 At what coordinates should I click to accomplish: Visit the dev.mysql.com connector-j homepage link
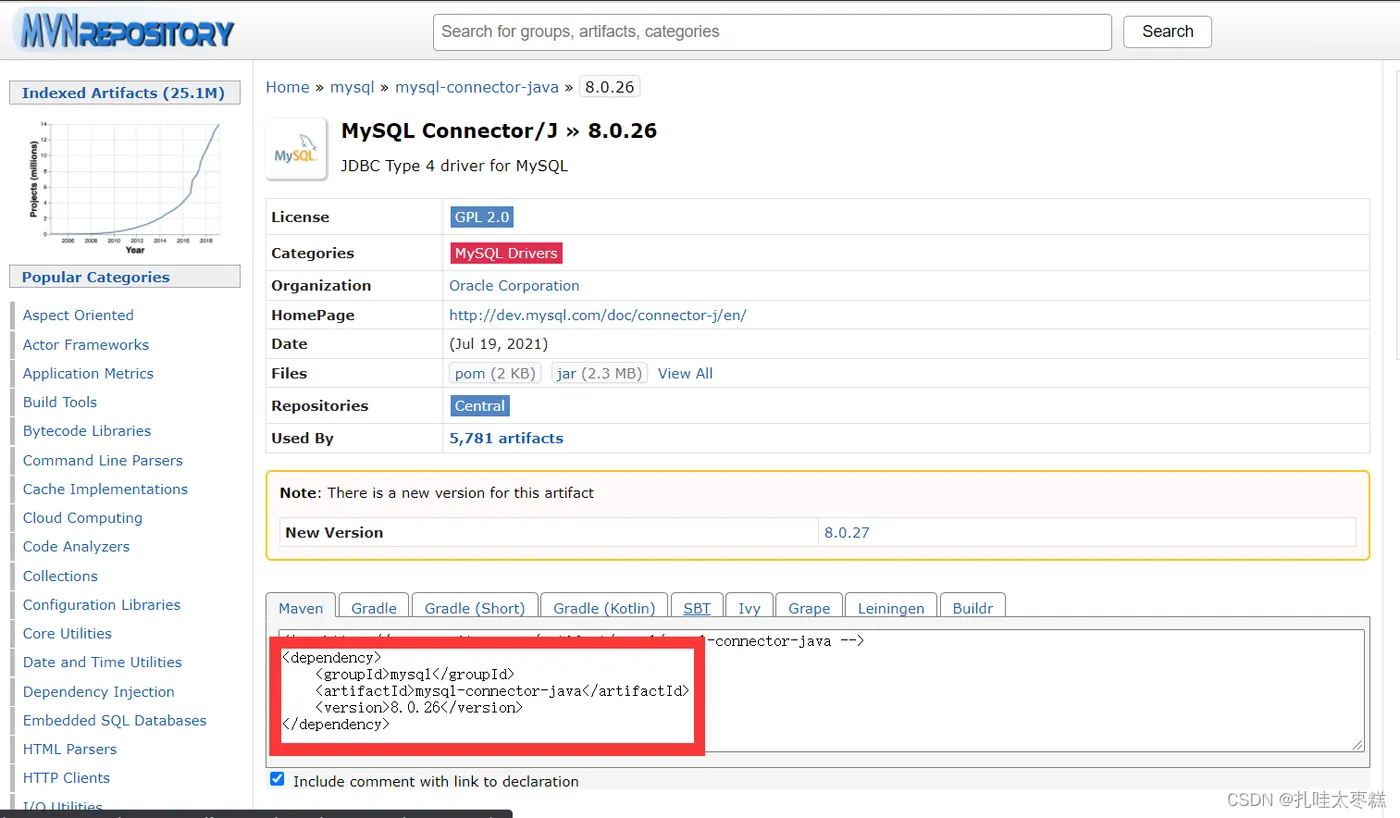[x=598, y=315]
